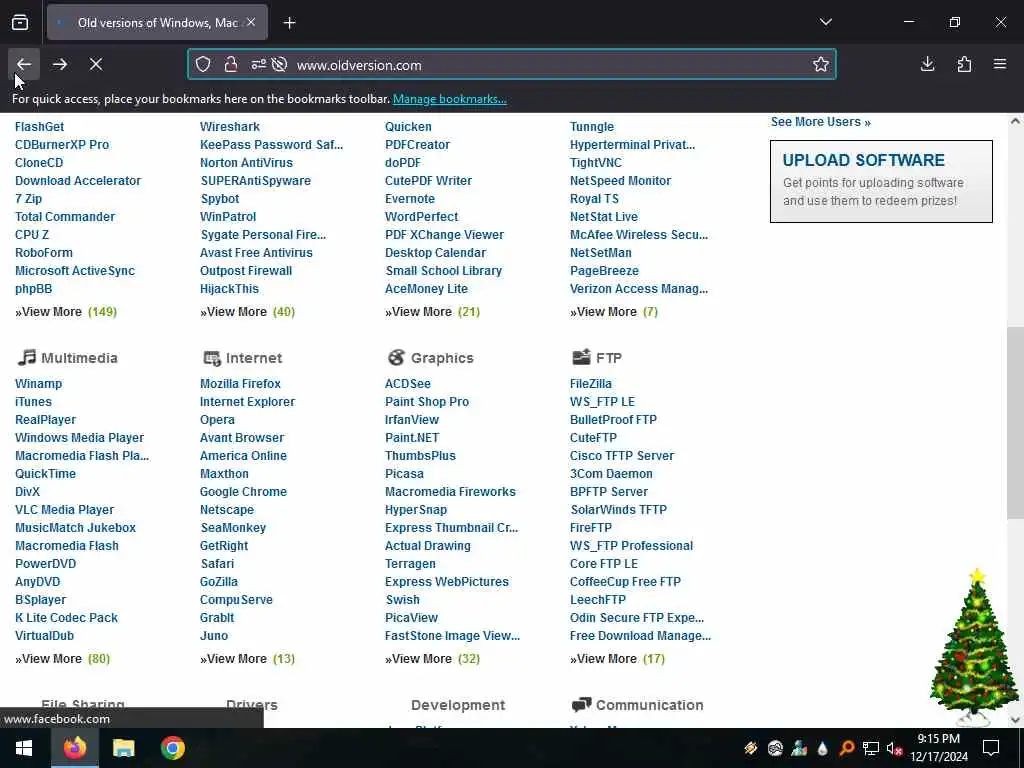Open View More (40) link
Viewport: 1024px width, 768px height.
coord(248,312)
